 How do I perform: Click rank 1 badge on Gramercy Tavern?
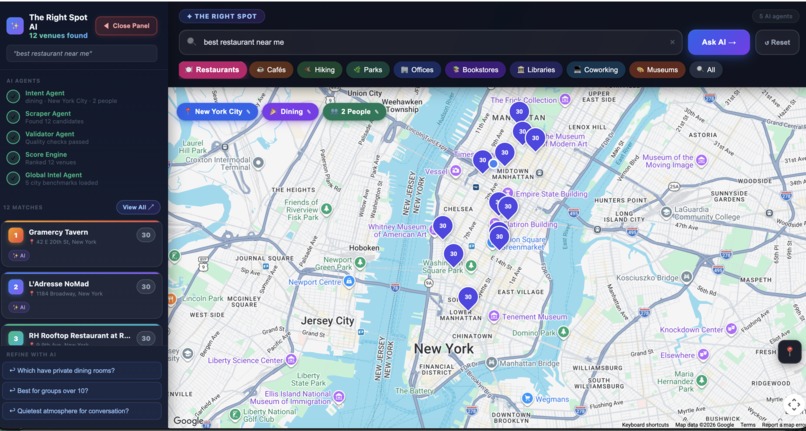coord(16,236)
